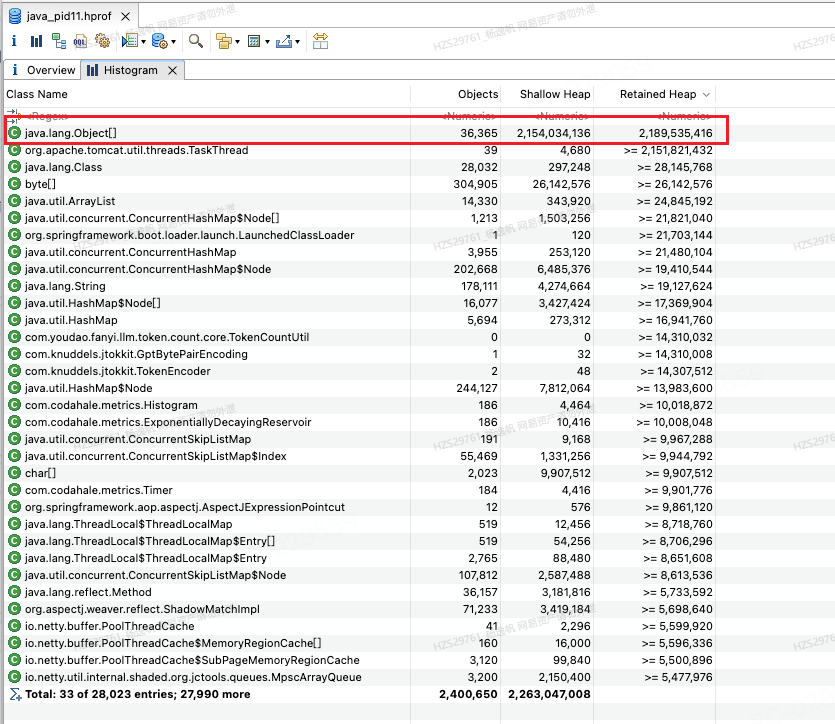Select java.lang.ThreadLocal$ThreadLocalMap$Entry[] row

[359, 541]
